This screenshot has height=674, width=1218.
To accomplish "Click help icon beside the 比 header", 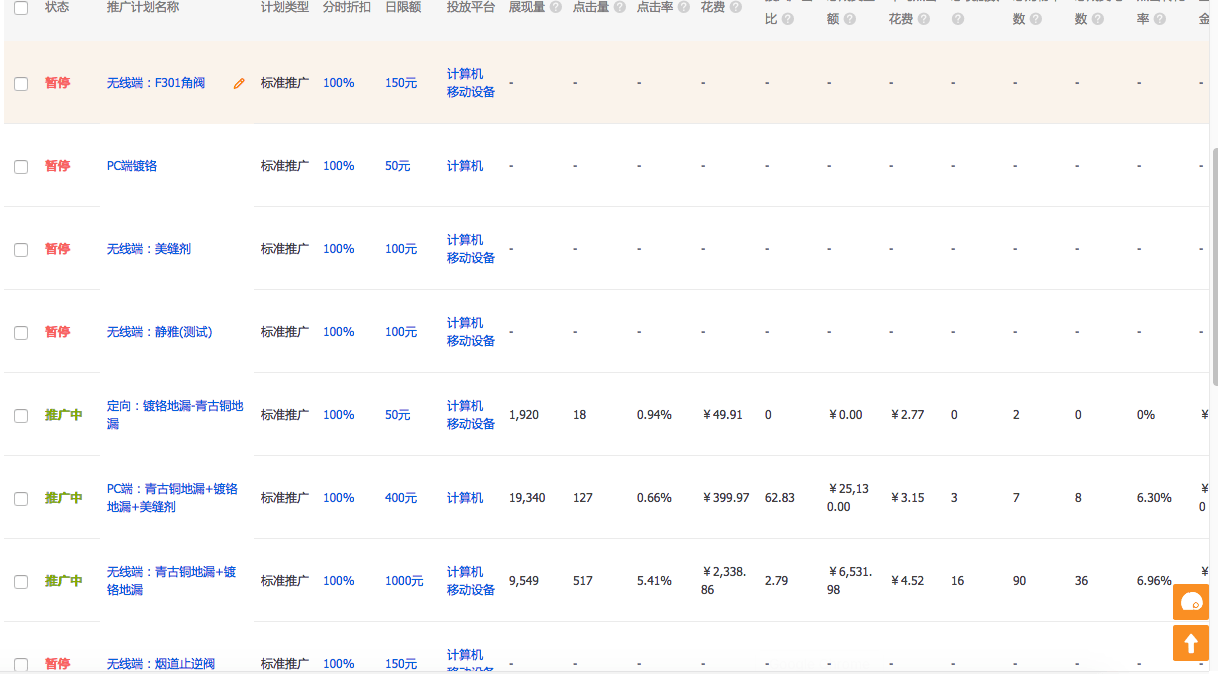I will (788, 19).
